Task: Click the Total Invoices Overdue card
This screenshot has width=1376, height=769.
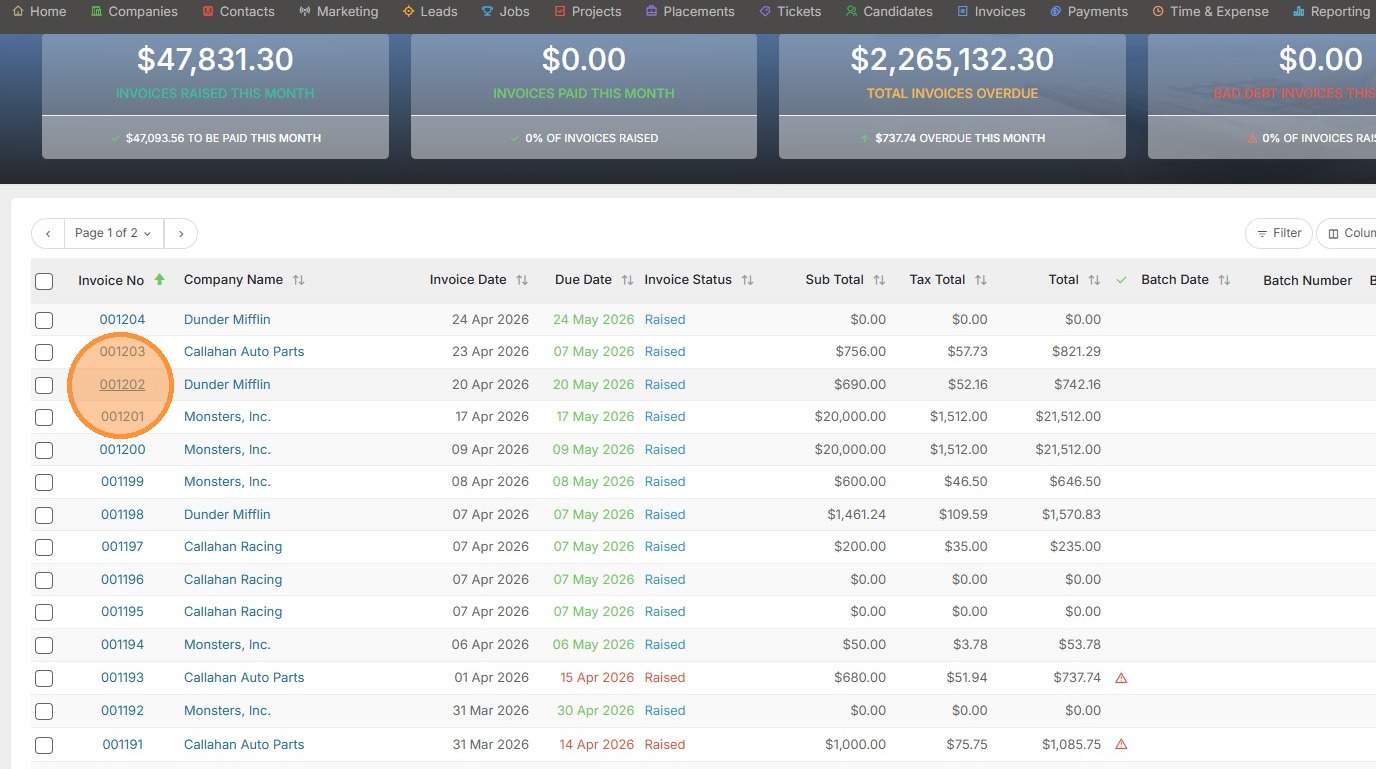Action: [x=952, y=95]
